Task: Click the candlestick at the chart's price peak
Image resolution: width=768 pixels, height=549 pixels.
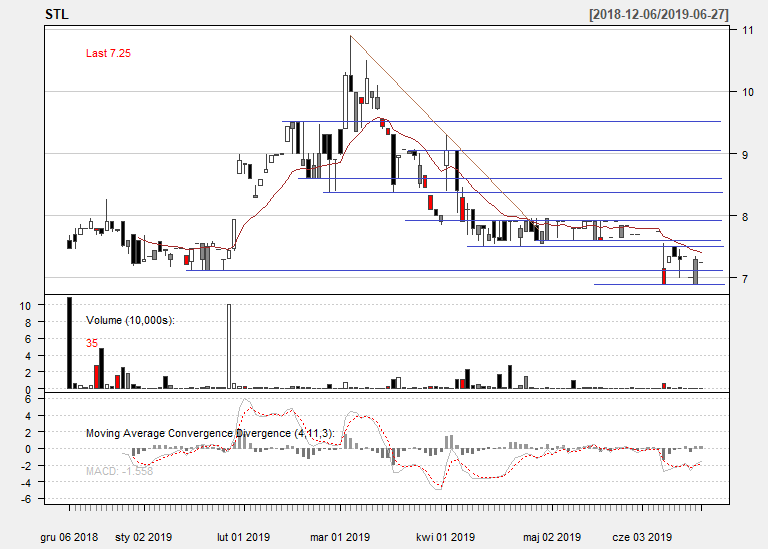Action: tap(351, 64)
